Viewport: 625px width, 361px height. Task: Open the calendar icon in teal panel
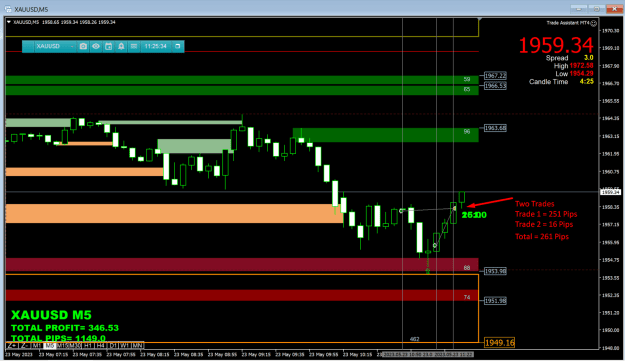(108, 46)
